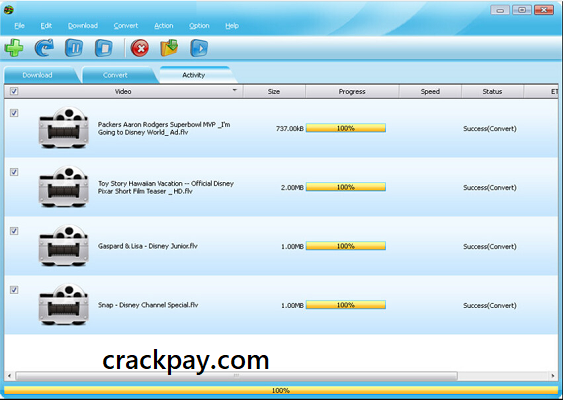
Task: Click progress bar for Snap Disney Channel video
Action: pos(346,304)
